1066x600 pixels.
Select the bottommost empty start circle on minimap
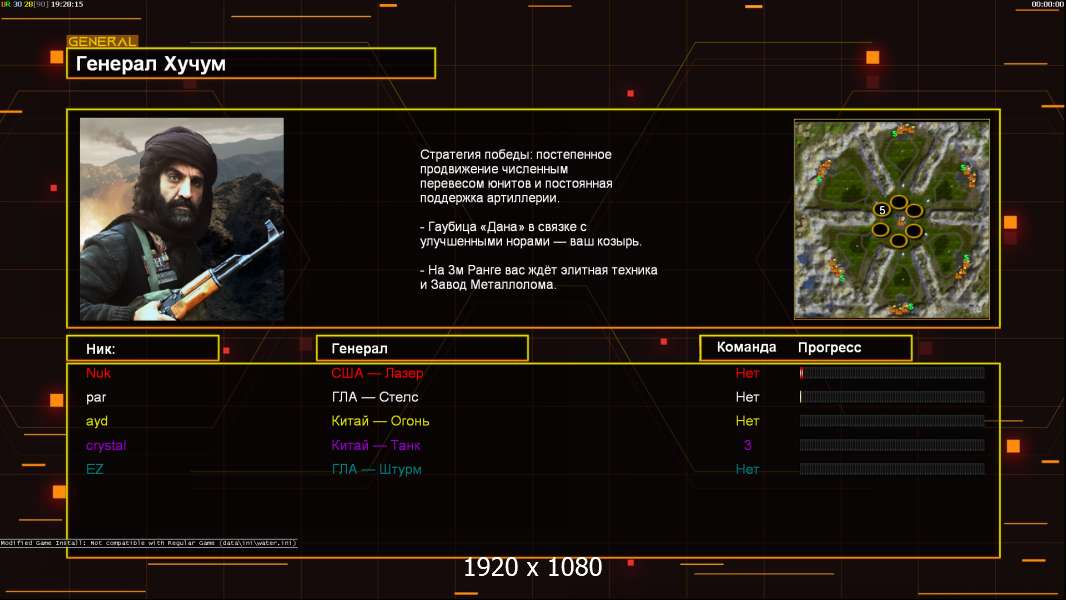pyautogui.click(x=899, y=240)
